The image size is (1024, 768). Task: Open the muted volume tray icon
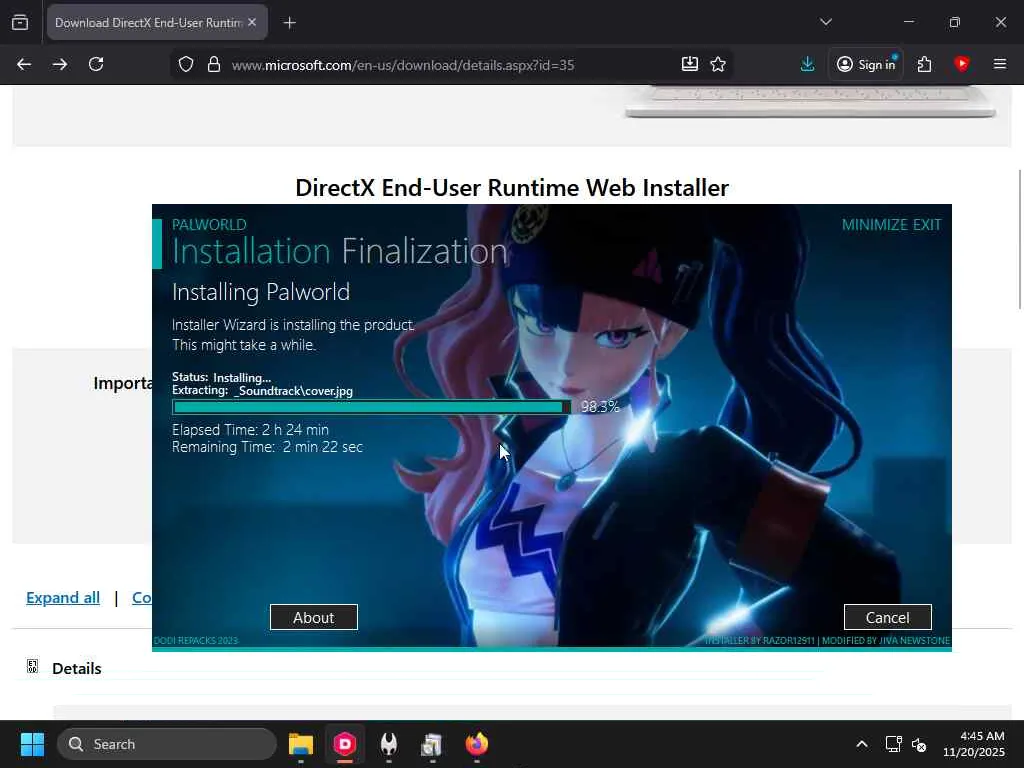(919, 744)
